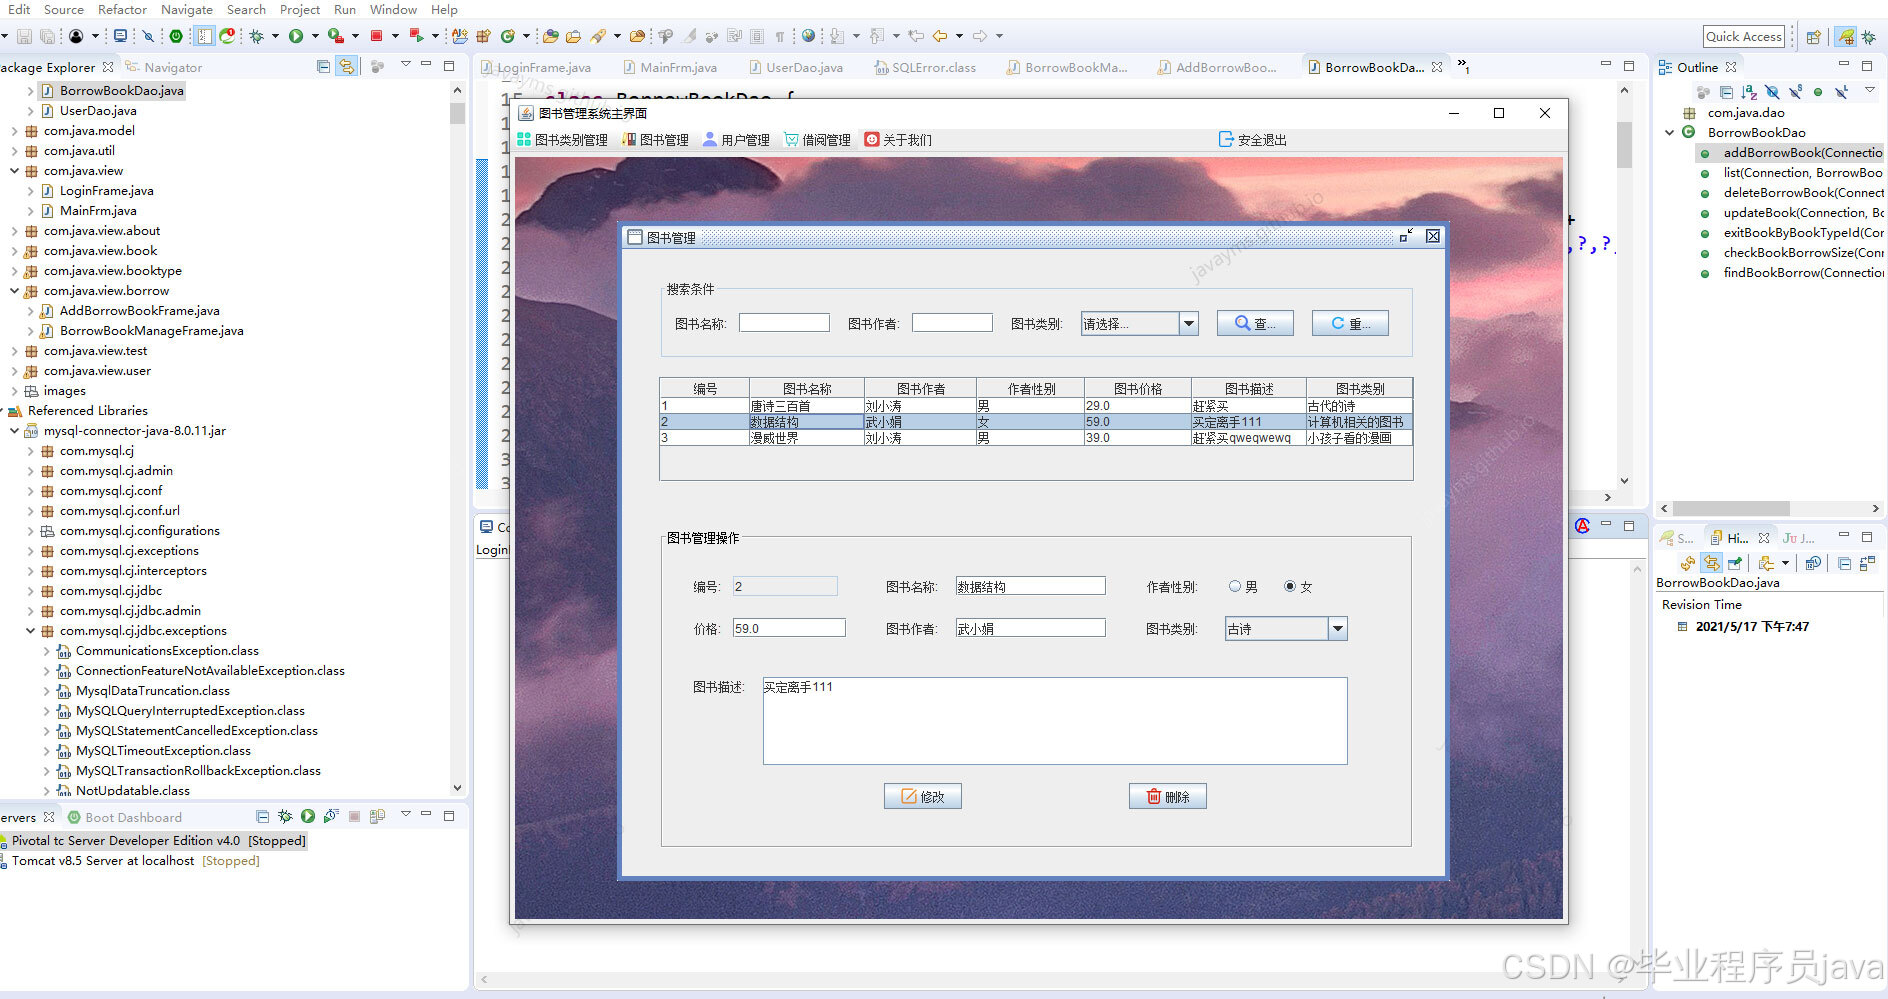Image resolution: width=1888 pixels, height=999 pixels.
Task: Click the yellow Back navigation arrow
Action: click(x=940, y=36)
